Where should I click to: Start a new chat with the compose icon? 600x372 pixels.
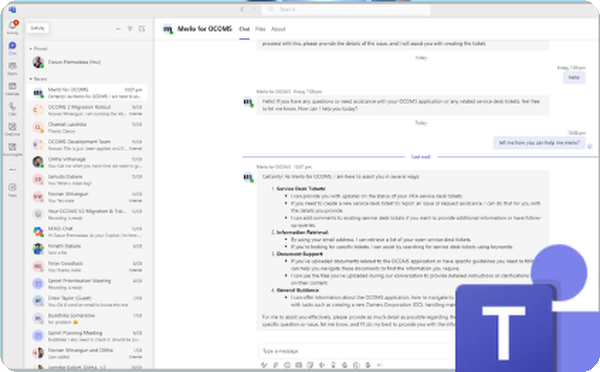(x=142, y=29)
